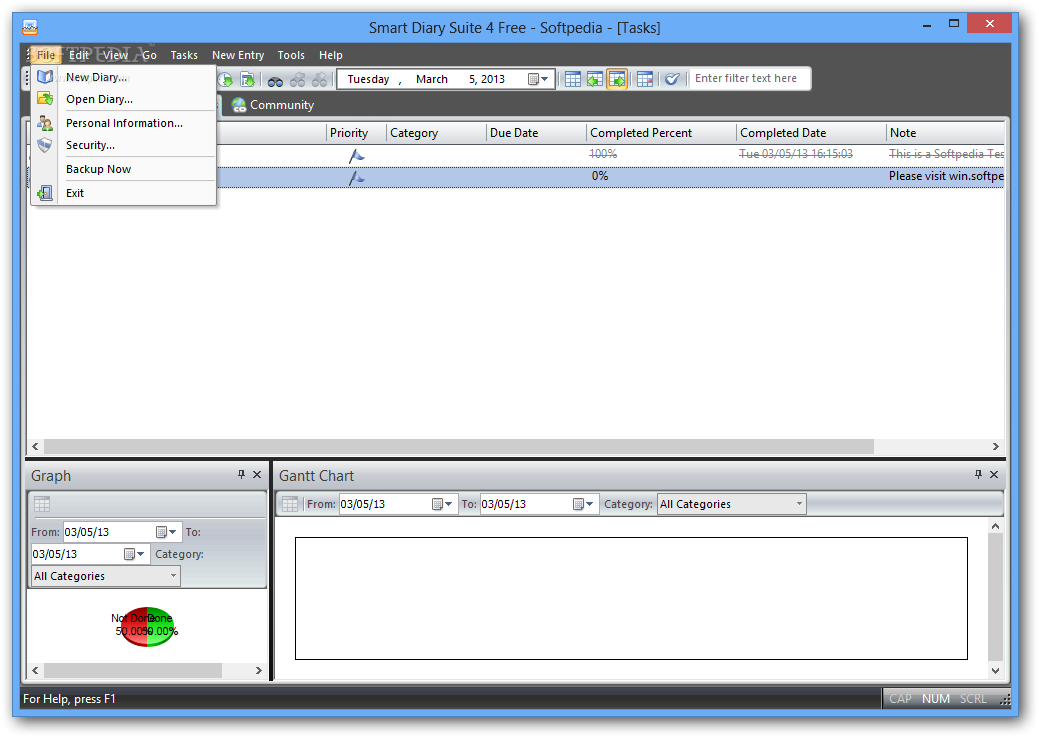The image size is (1039, 737).
Task: Open the New Entry menu
Action: pos(238,55)
